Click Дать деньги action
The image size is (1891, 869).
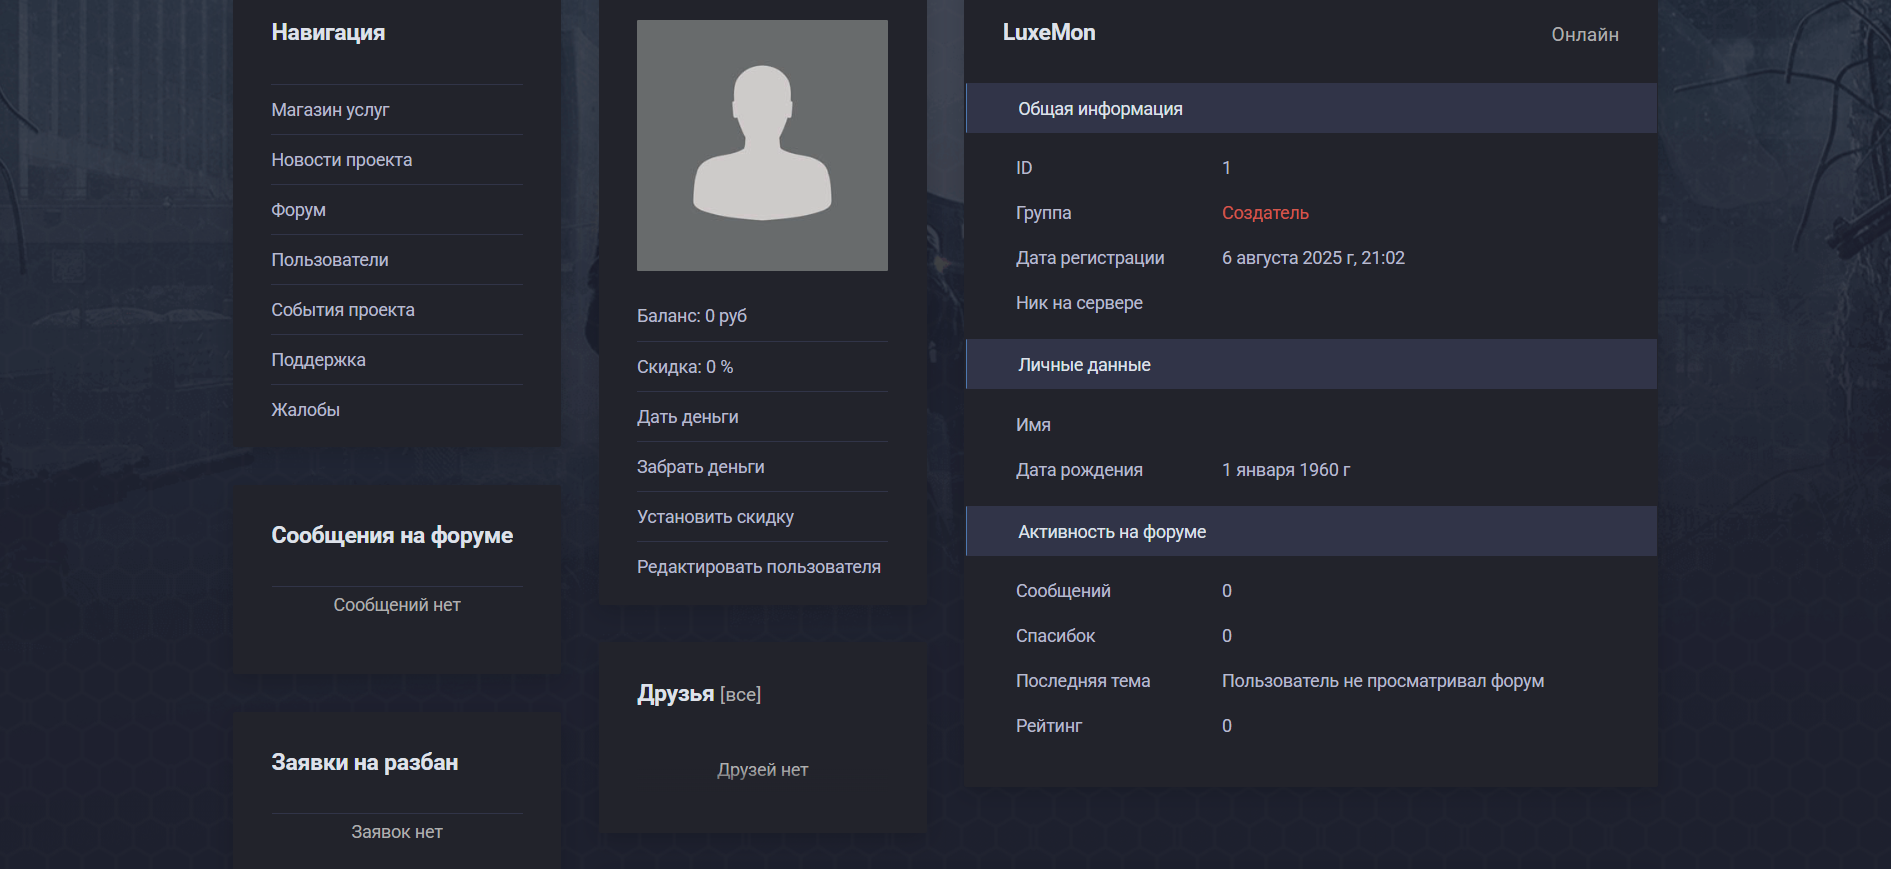click(687, 417)
